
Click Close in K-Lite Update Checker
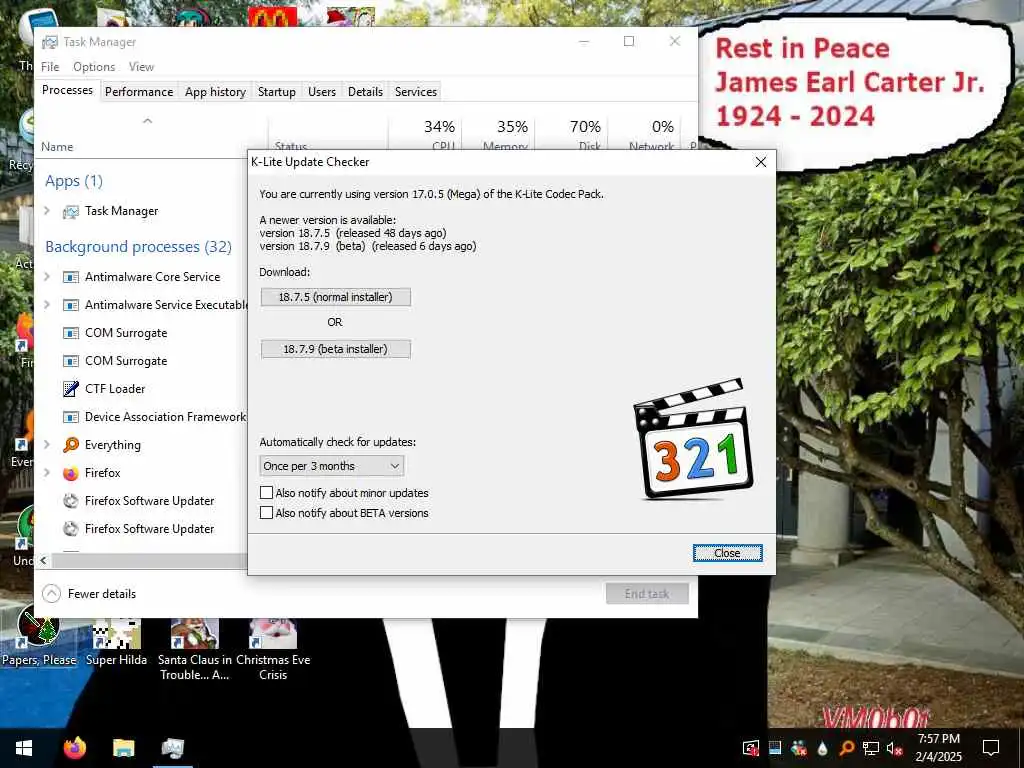[728, 553]
